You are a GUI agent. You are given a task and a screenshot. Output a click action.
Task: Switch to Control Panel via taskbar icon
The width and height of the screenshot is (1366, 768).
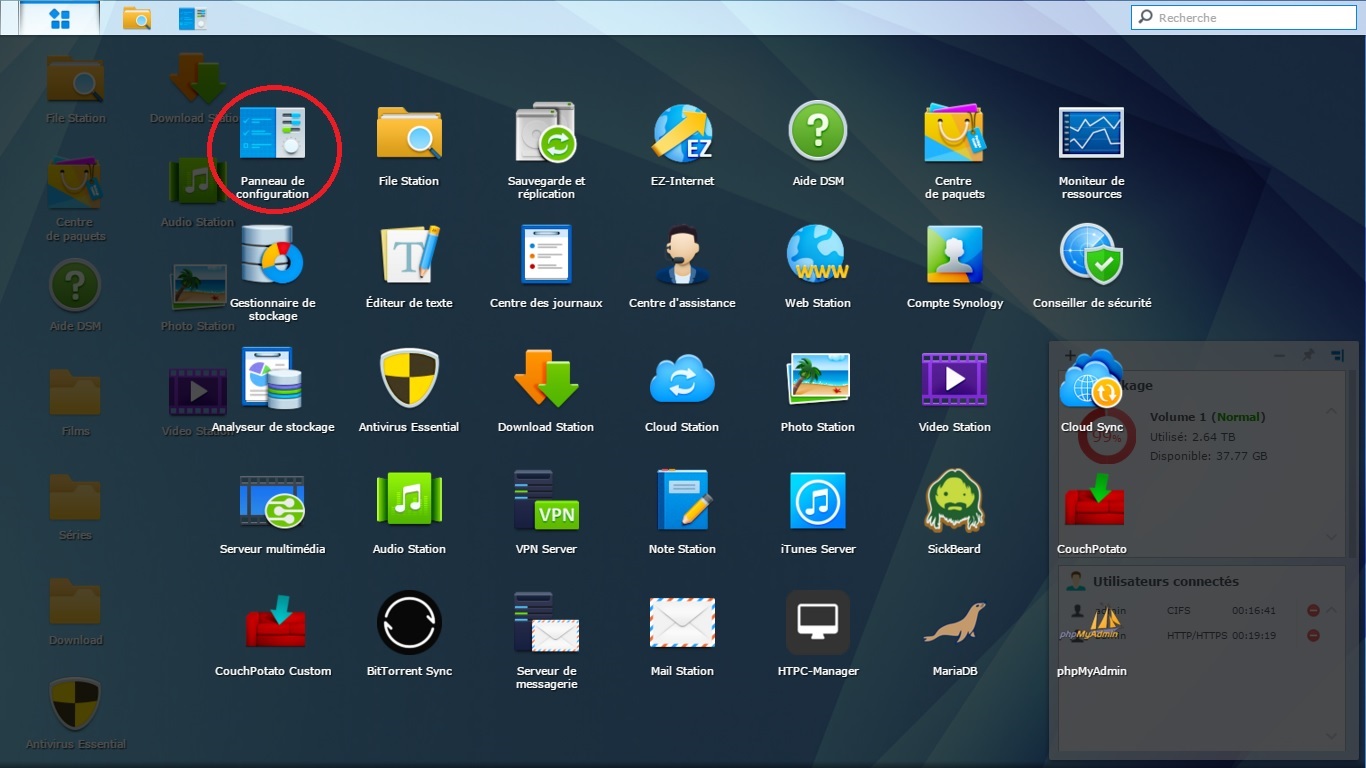pos(192,18)
